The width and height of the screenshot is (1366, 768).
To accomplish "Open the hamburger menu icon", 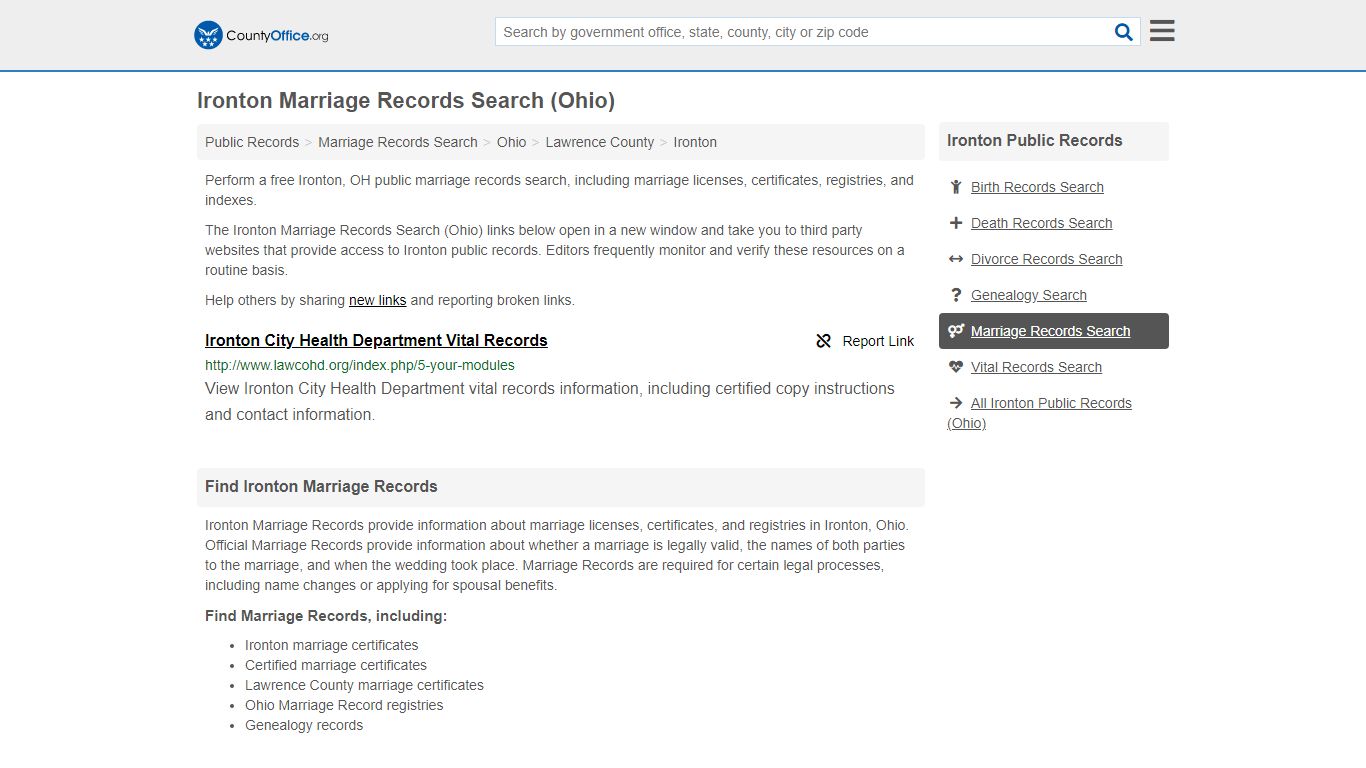I will [1162, 31].
